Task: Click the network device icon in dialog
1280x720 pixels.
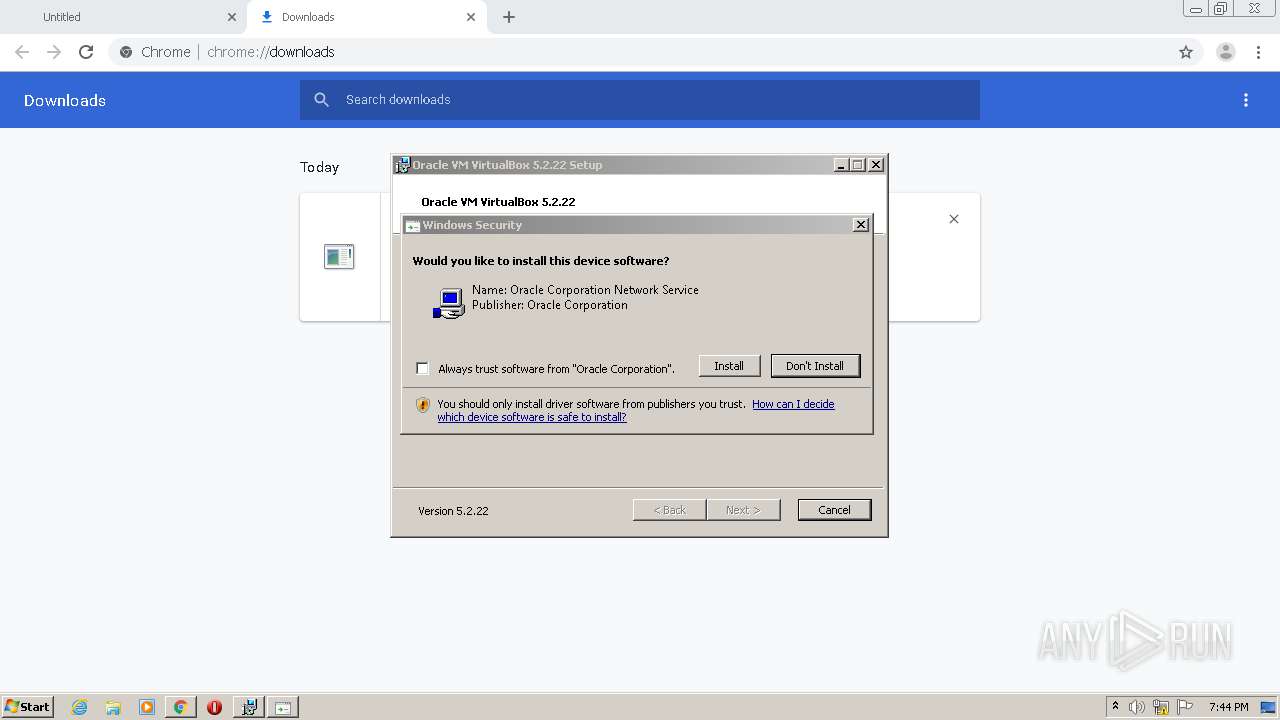Action: point(449,303)
